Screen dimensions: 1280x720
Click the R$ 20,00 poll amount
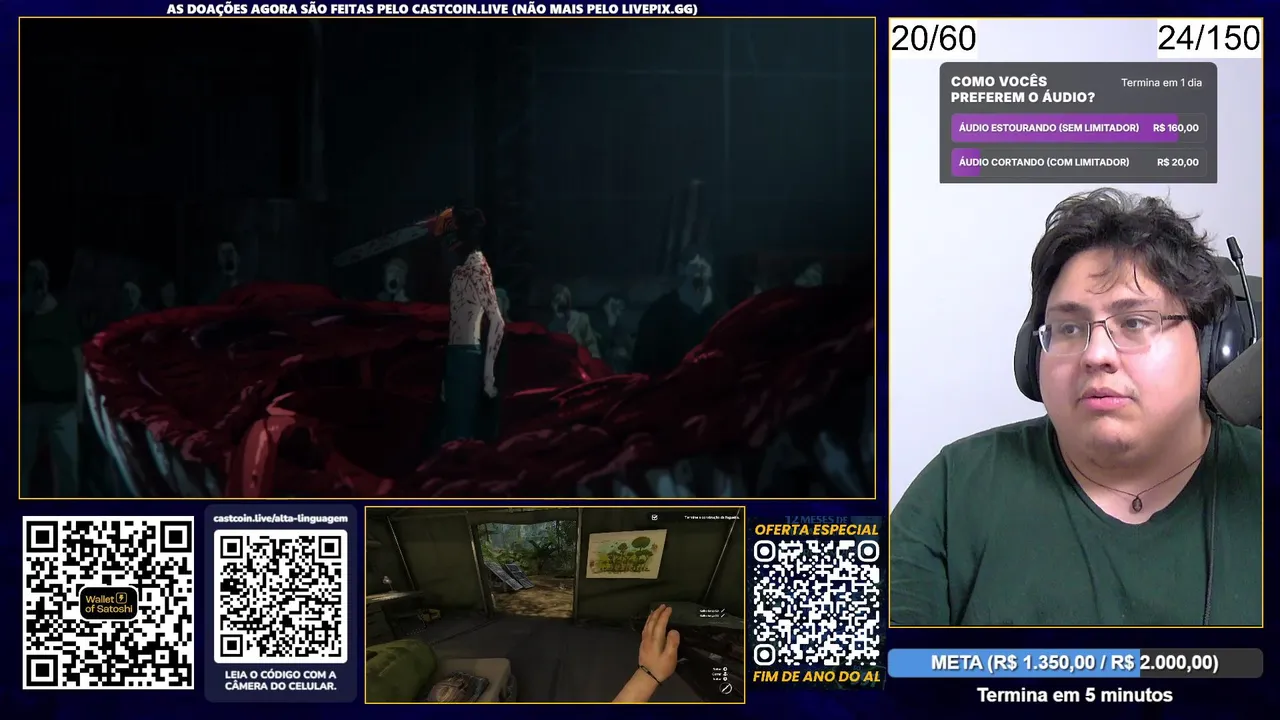(1177, 162)
